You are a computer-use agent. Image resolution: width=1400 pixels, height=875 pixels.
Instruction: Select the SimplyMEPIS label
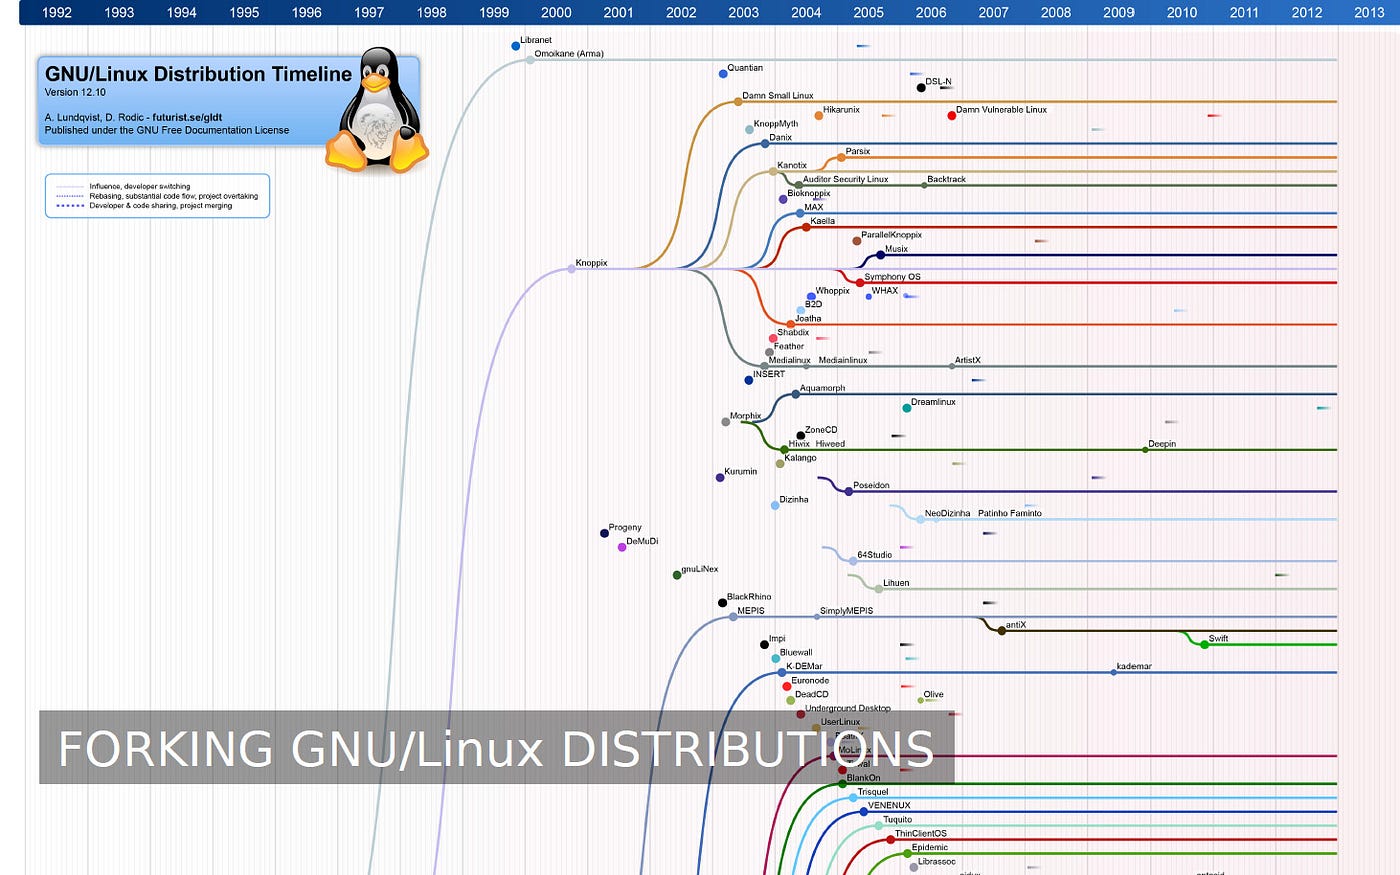846,611
